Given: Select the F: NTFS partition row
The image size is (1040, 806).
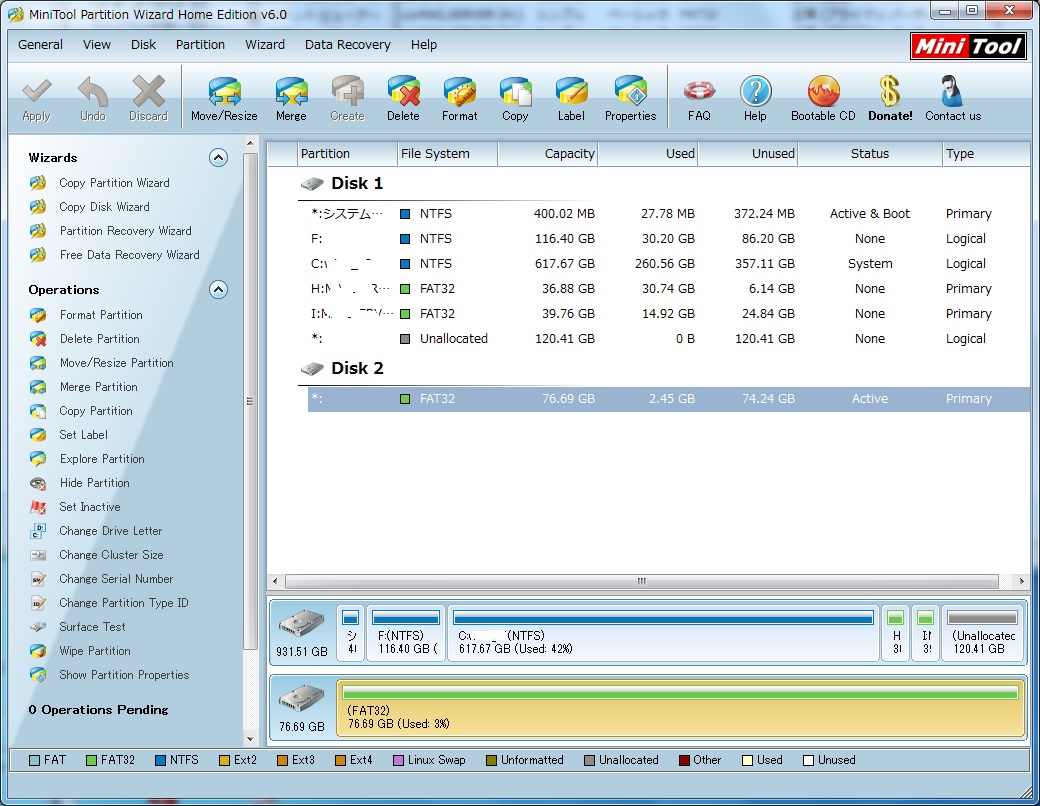Looking at the screenshot, I should click(x=668, y=239).
